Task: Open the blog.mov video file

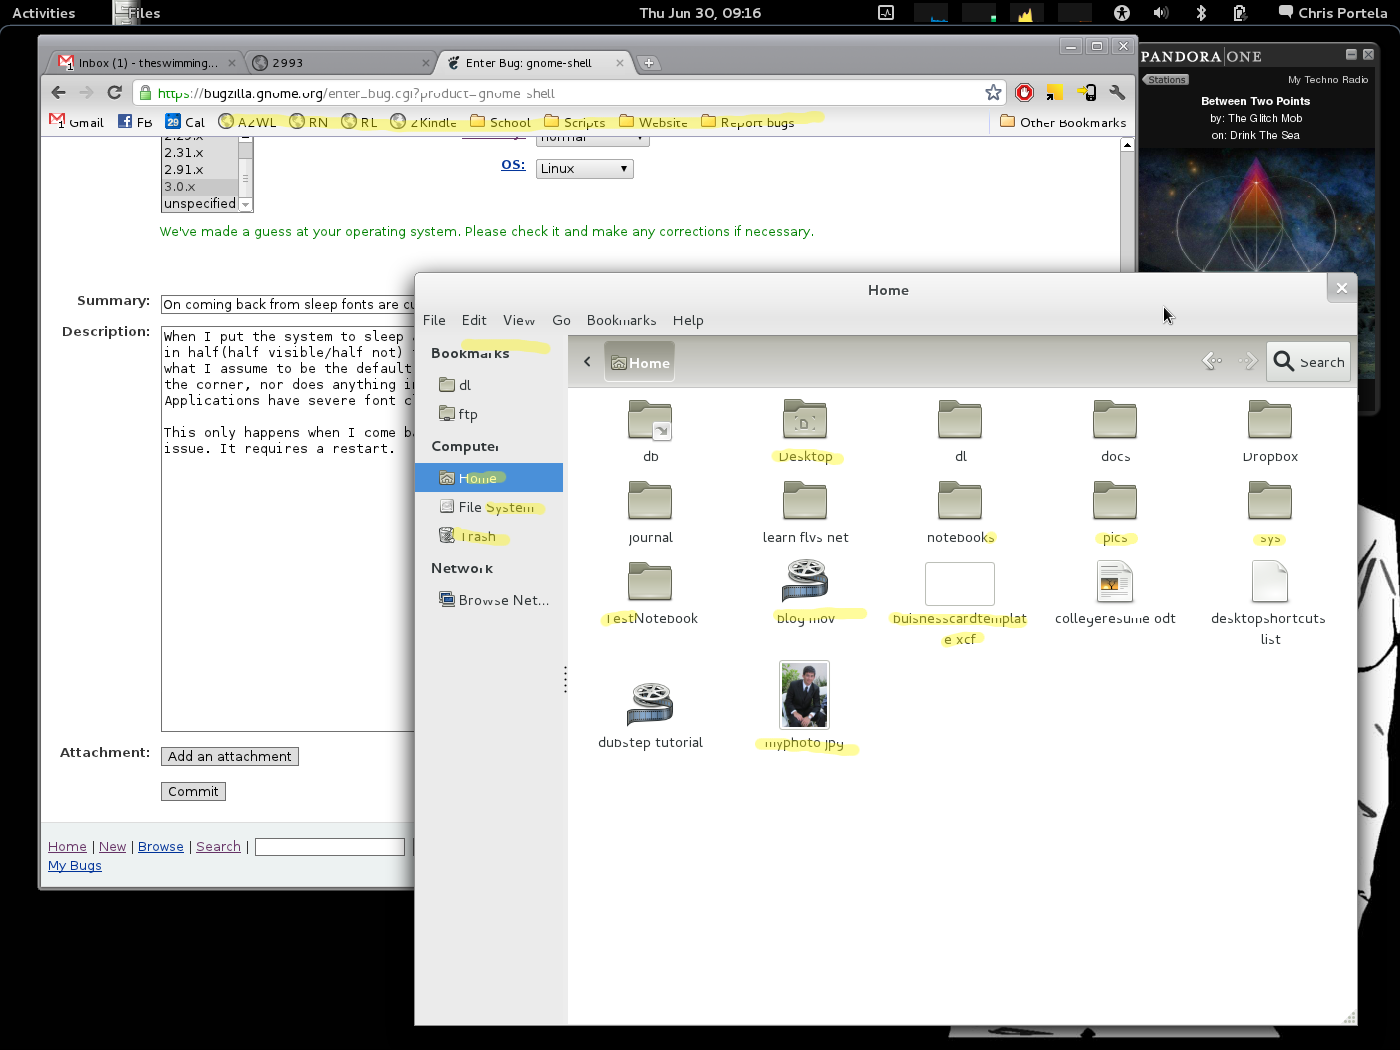Action: click(x=805, y=582)
